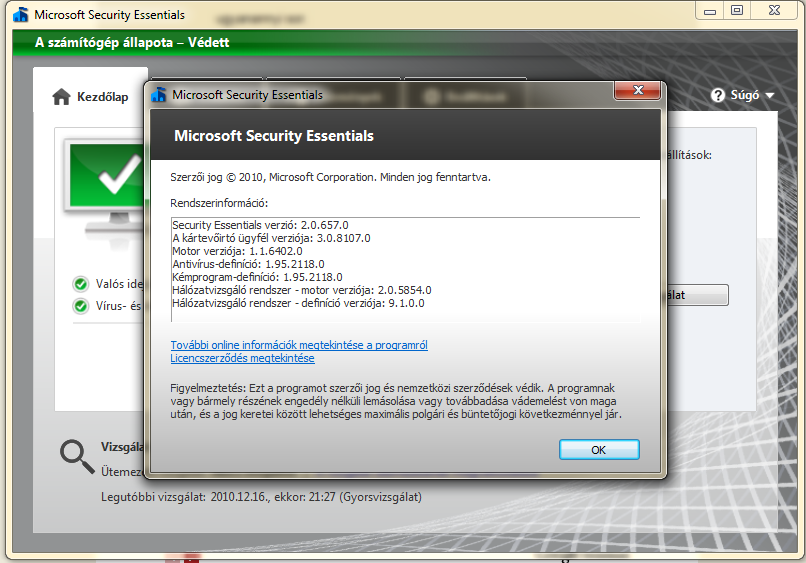Click main window Security Essentials title icon
The height and width of the screenshot is (563, 806).
[21, 14]
